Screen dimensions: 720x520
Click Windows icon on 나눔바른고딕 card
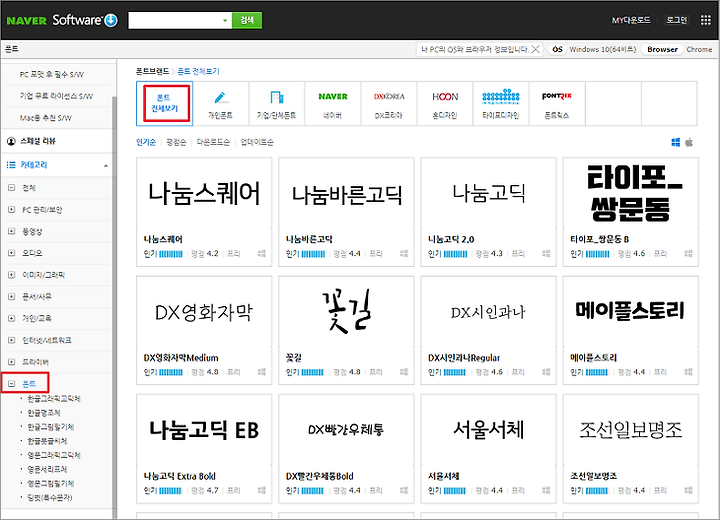click(x=404, y=254)
